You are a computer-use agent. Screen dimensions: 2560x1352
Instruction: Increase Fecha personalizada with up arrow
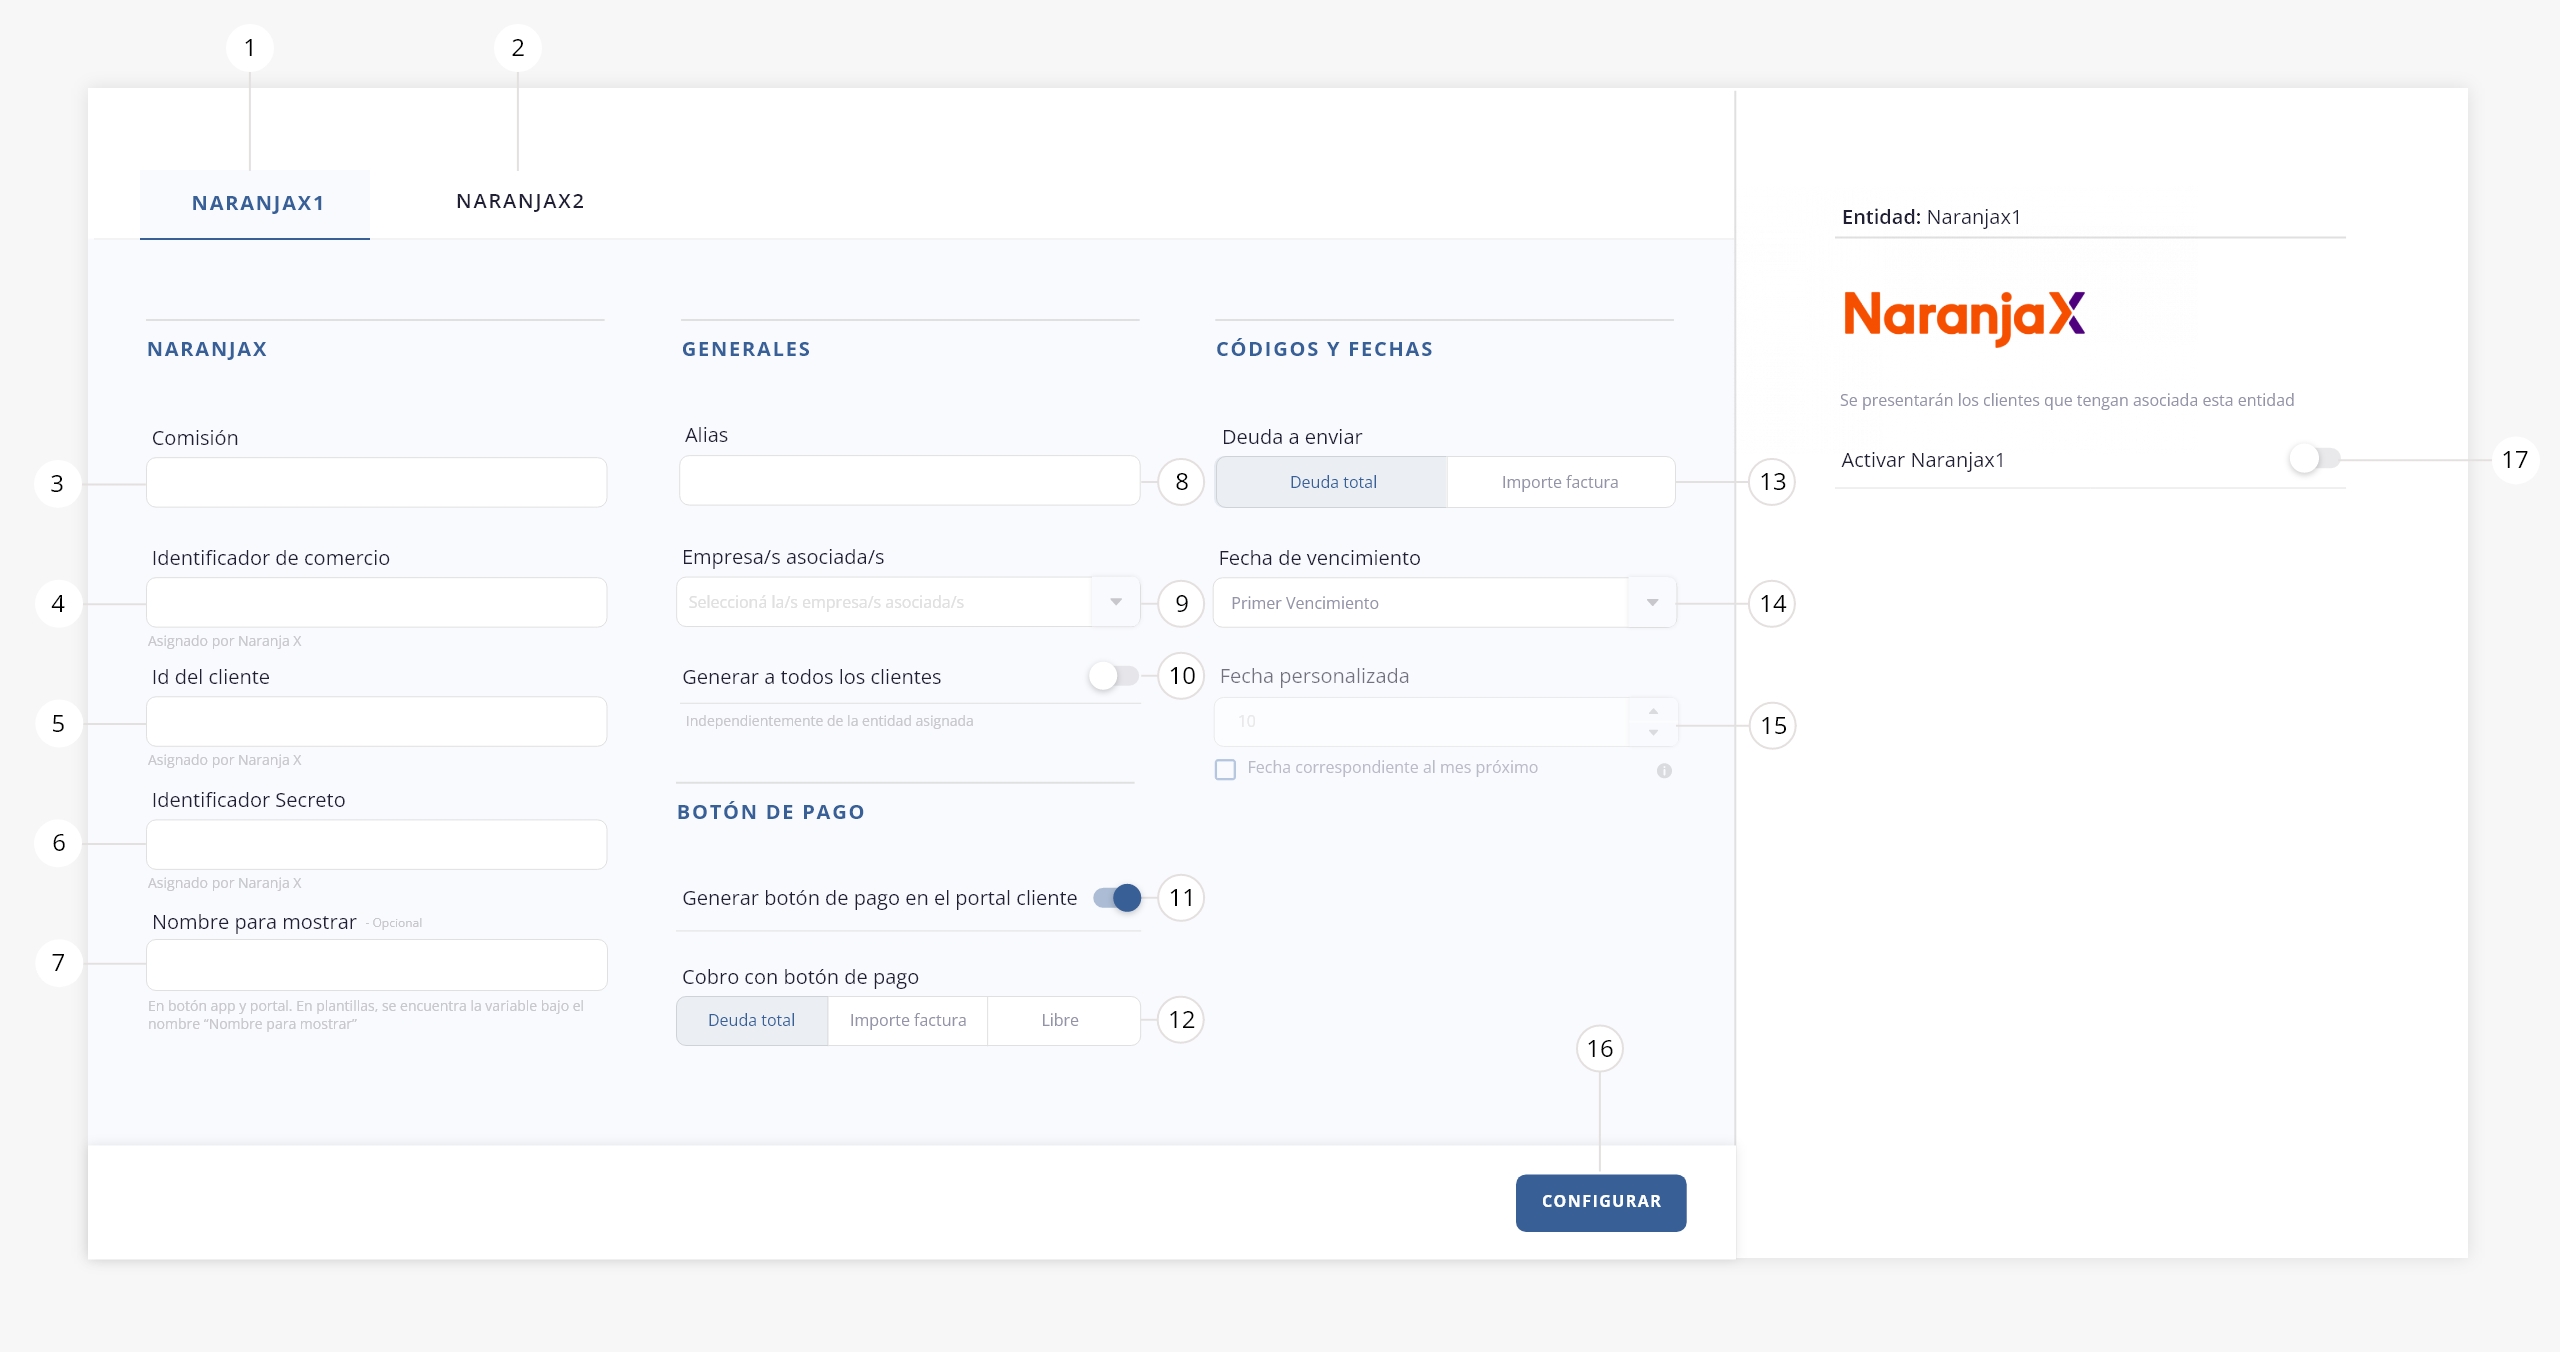click(x=1653, y=711)
